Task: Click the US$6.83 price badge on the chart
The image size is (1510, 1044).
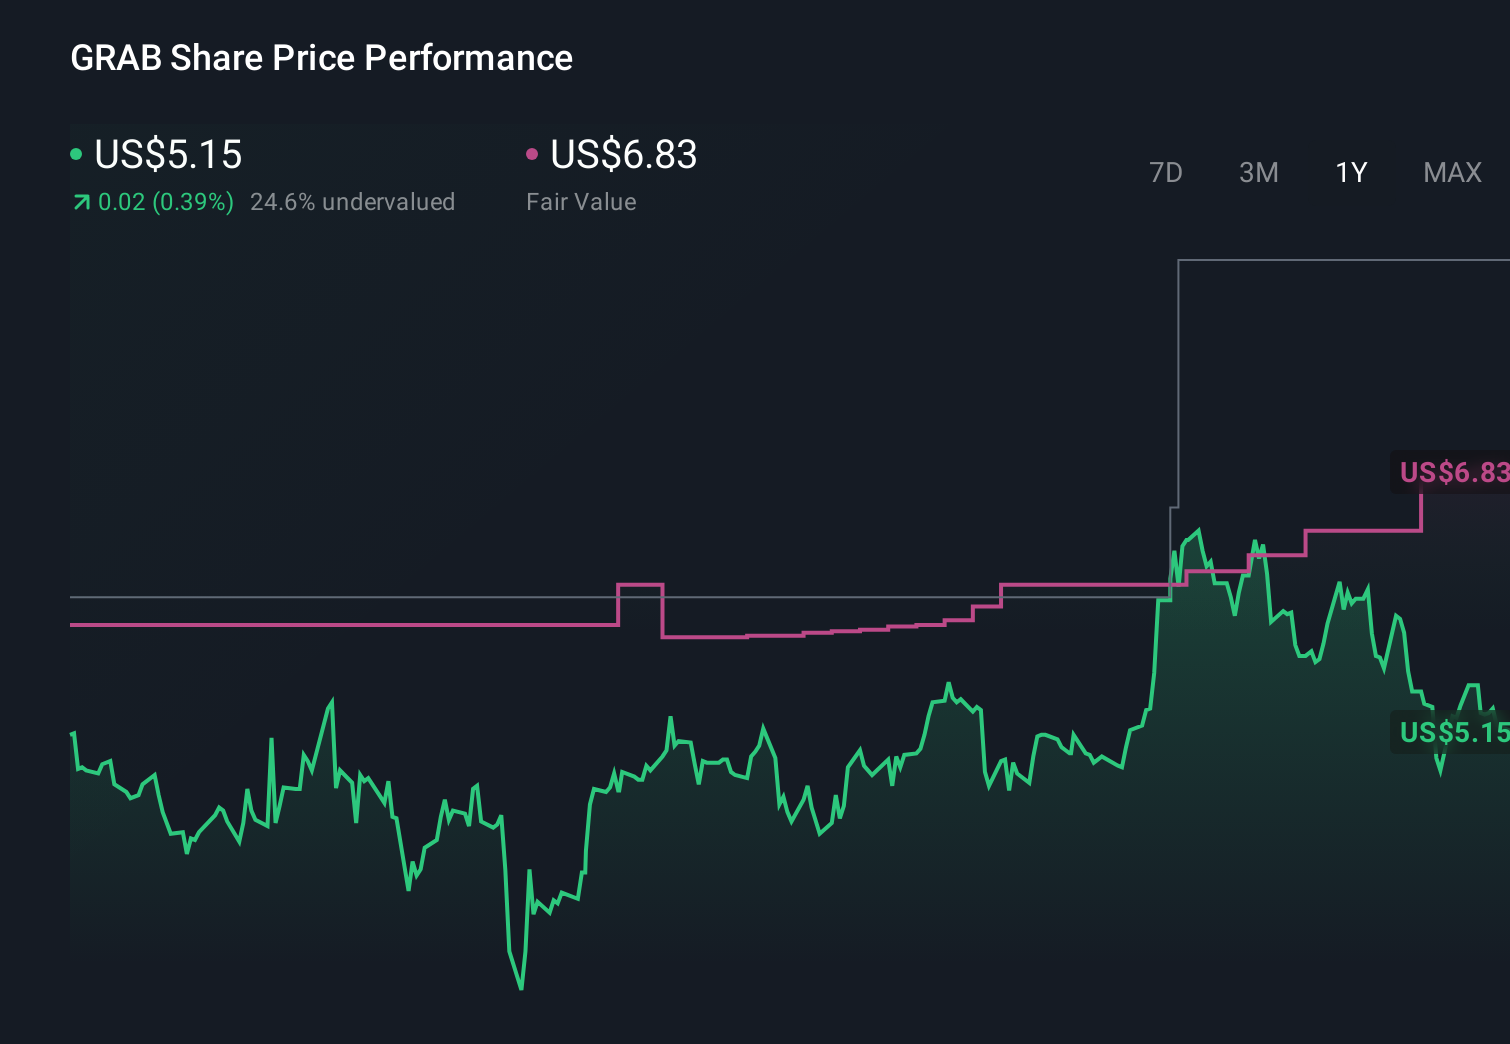Action: 1453,472
